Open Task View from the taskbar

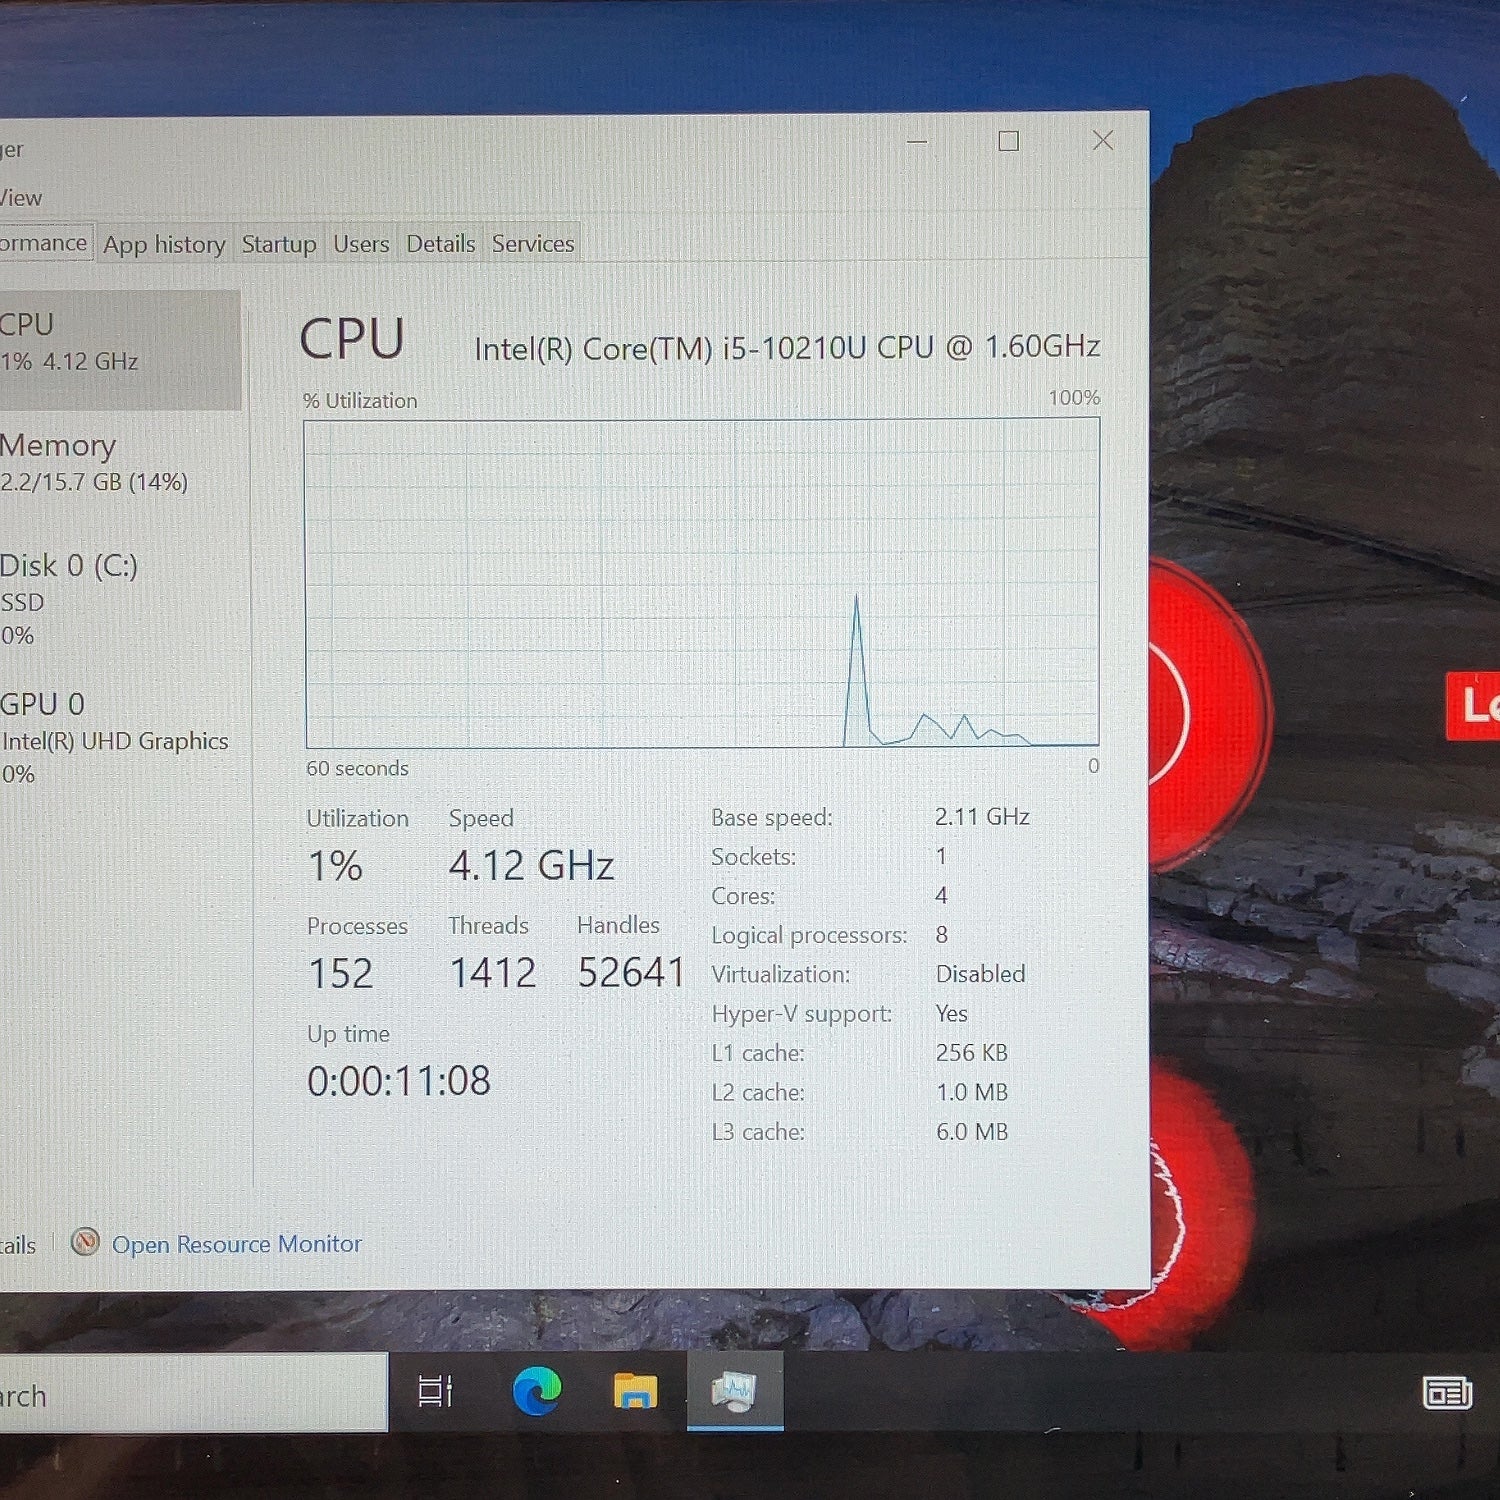pyautogui.click(x=435, y=1391)
